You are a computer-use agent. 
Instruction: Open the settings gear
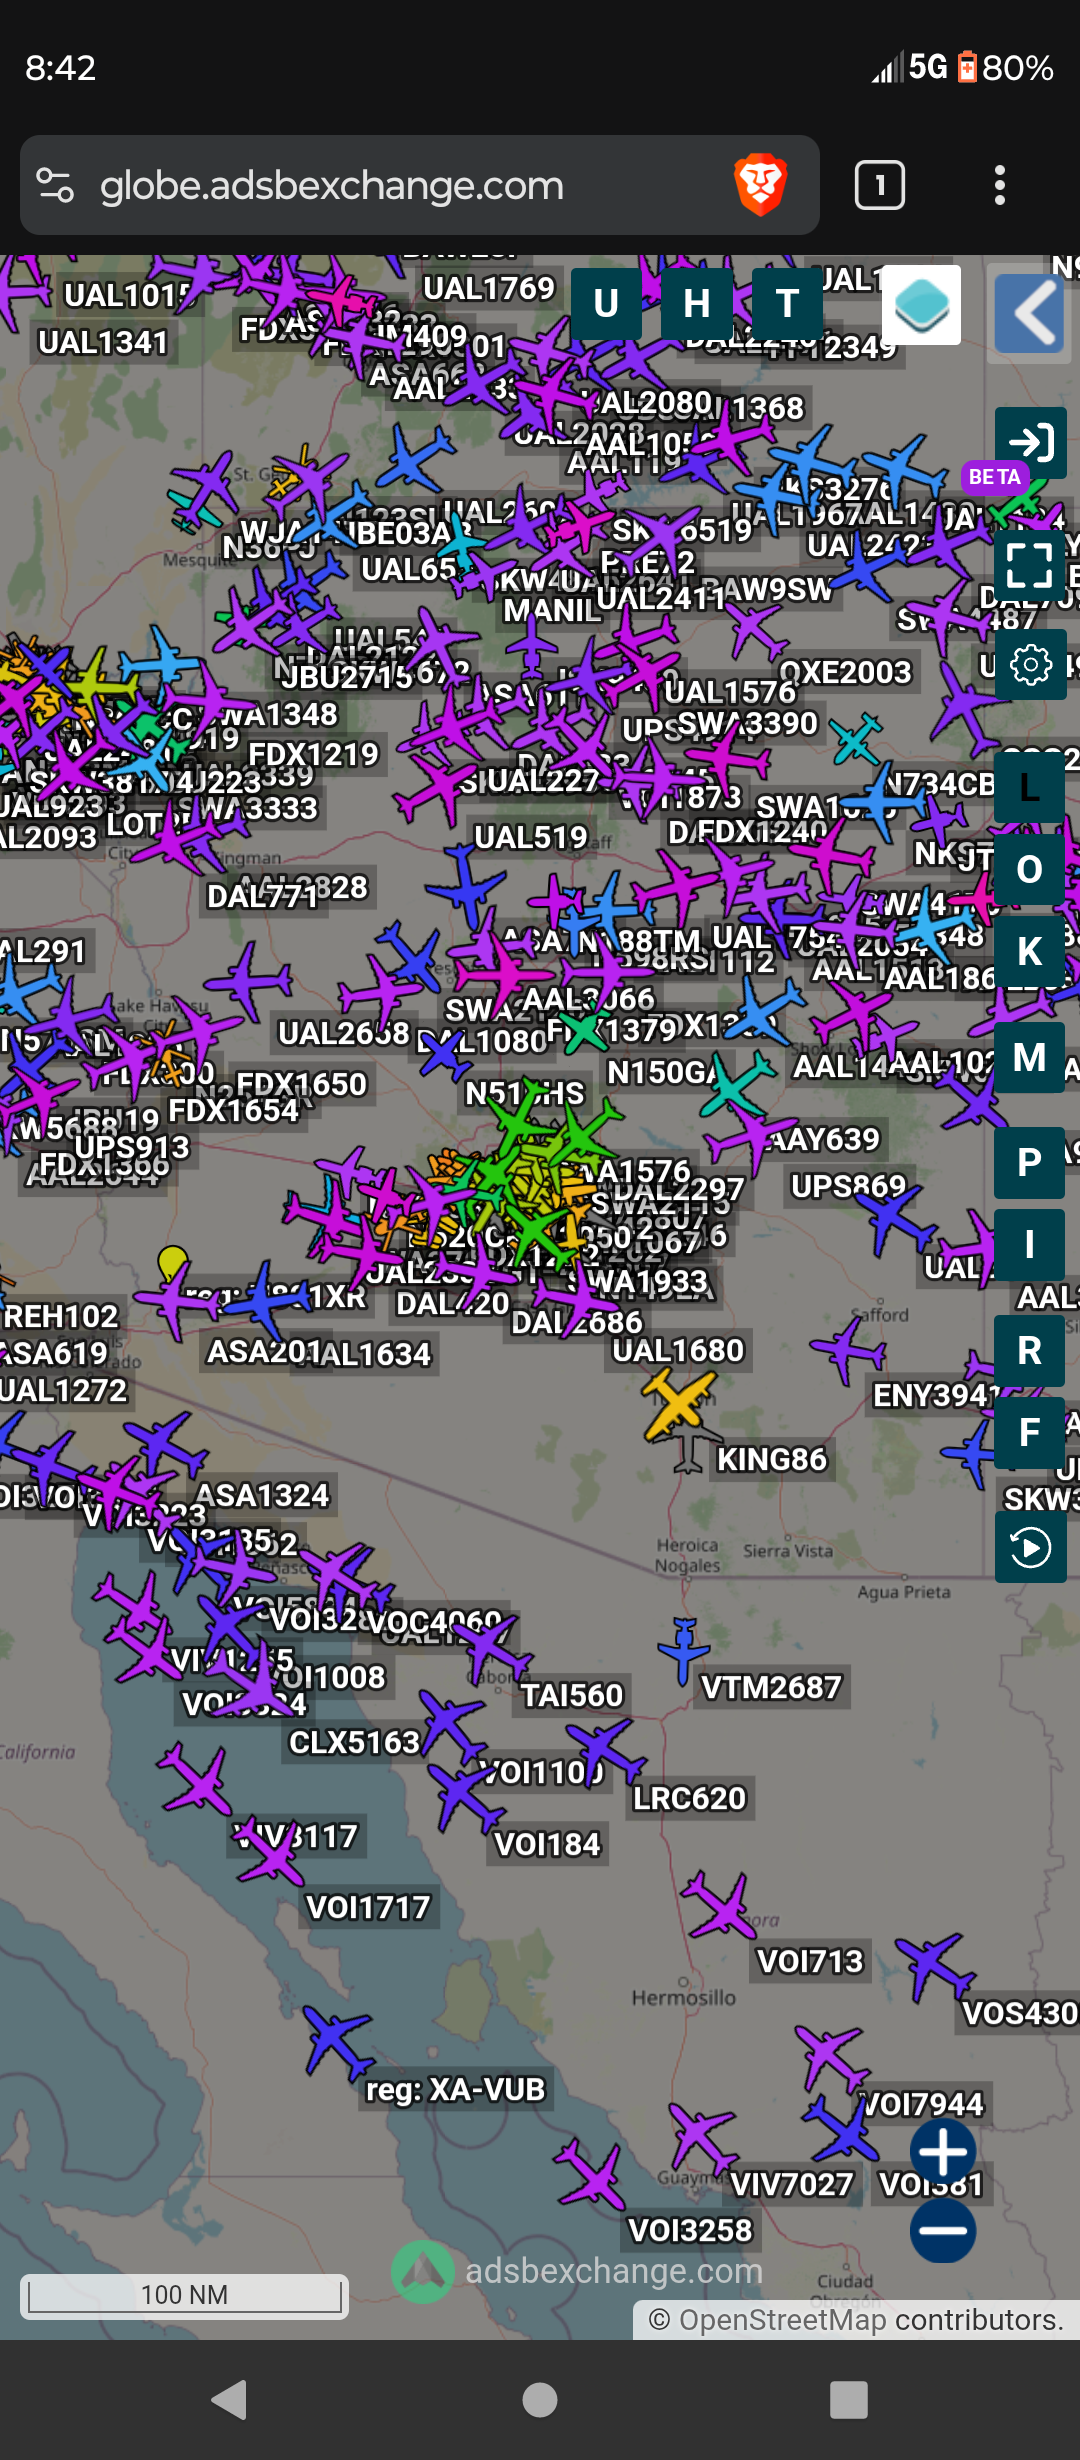pyautogui.click(x=1030, y=665)
